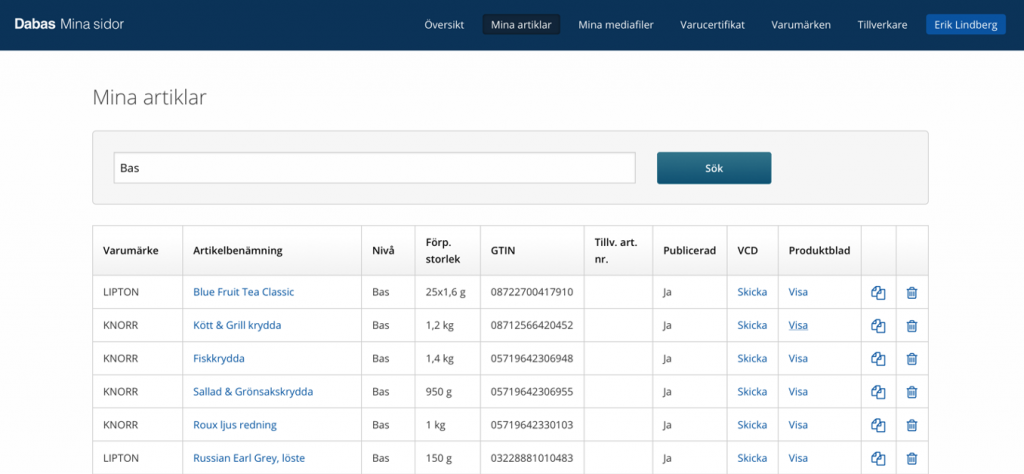Delete the Roux ljus redning article

click(x=912, y=426)
